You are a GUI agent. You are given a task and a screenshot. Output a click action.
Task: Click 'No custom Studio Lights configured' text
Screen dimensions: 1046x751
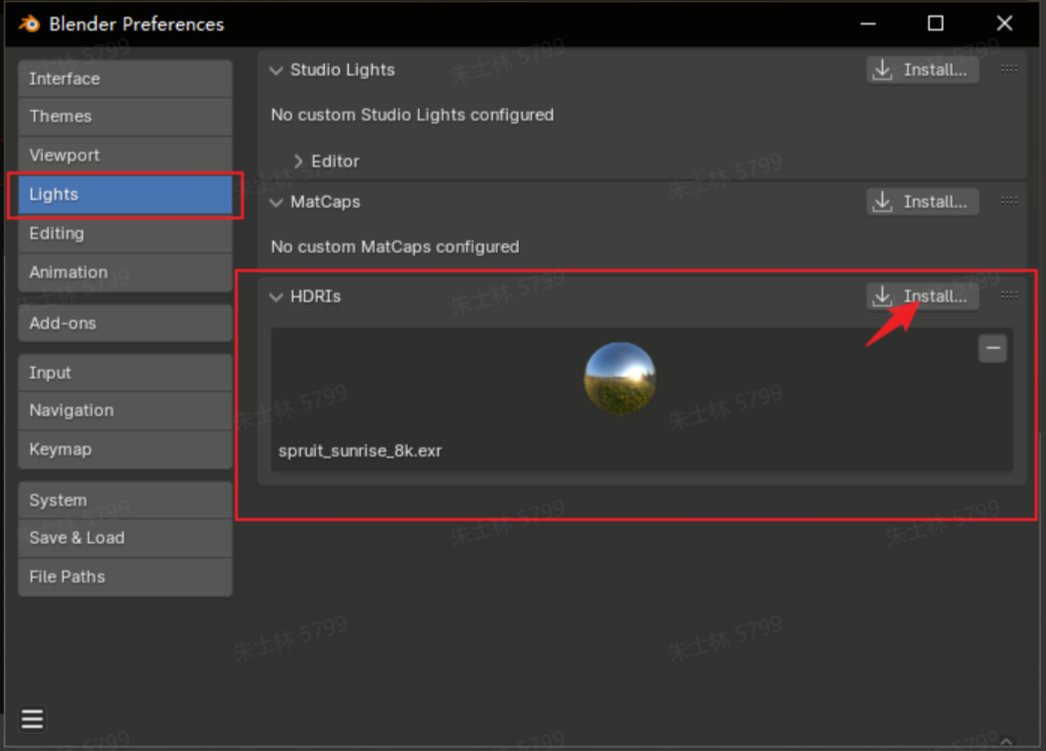tap(412, 115)
